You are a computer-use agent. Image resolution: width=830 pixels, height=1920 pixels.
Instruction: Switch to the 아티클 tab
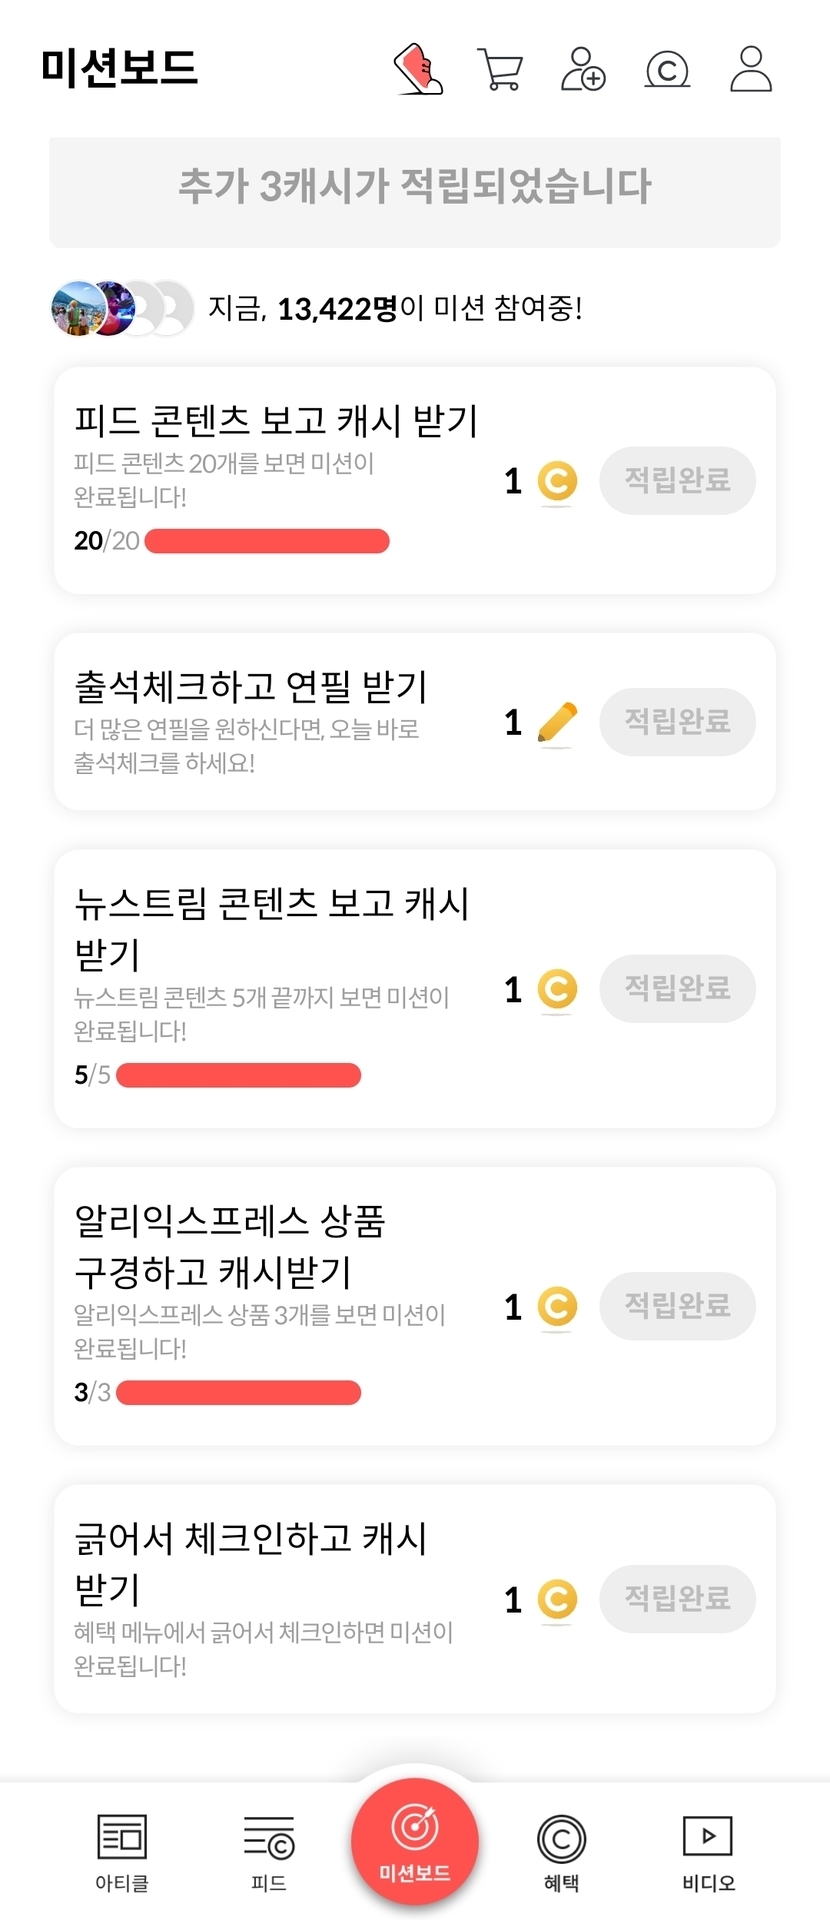pyautogui.click(x=122, y=1853)
